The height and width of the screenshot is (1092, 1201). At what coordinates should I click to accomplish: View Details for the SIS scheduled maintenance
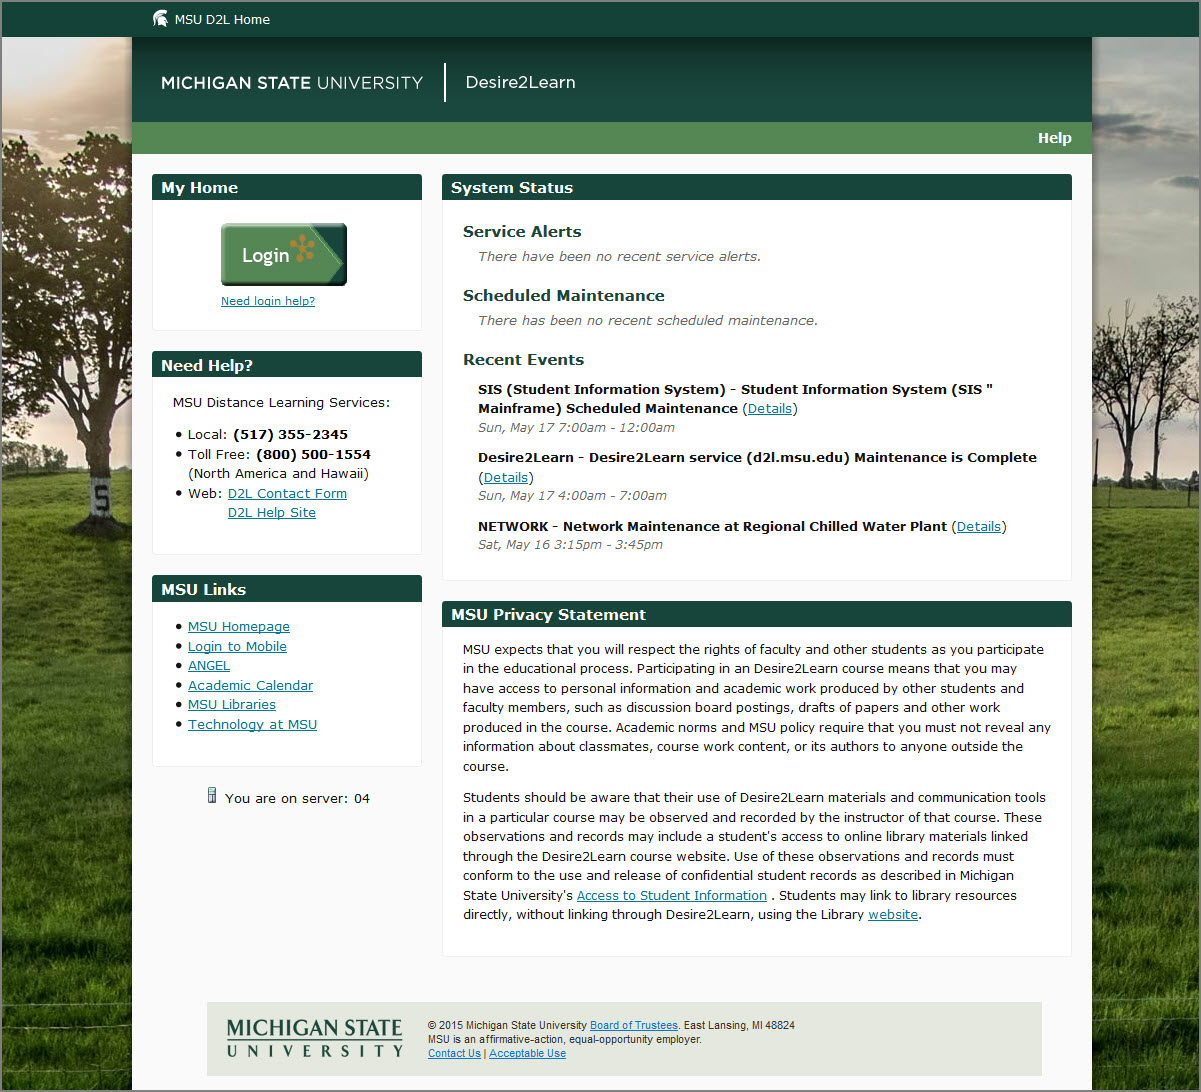pyautogui.click(x=769, y=408)
